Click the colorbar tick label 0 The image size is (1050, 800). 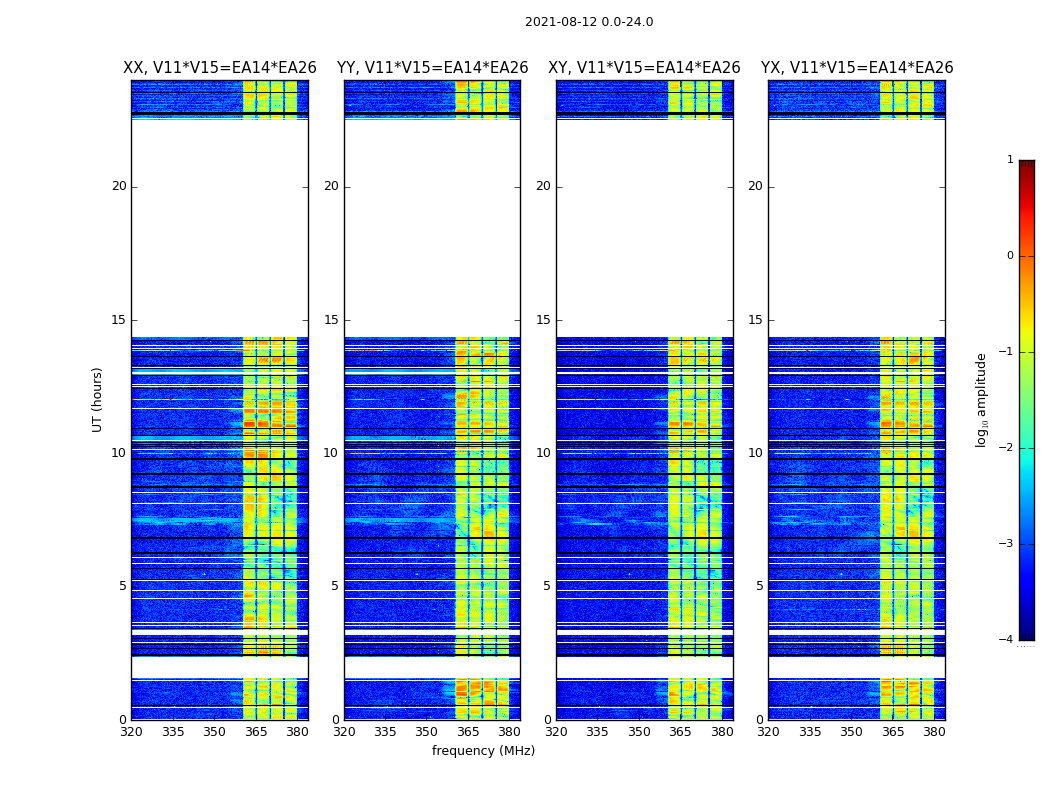[x=1009, y=256]
